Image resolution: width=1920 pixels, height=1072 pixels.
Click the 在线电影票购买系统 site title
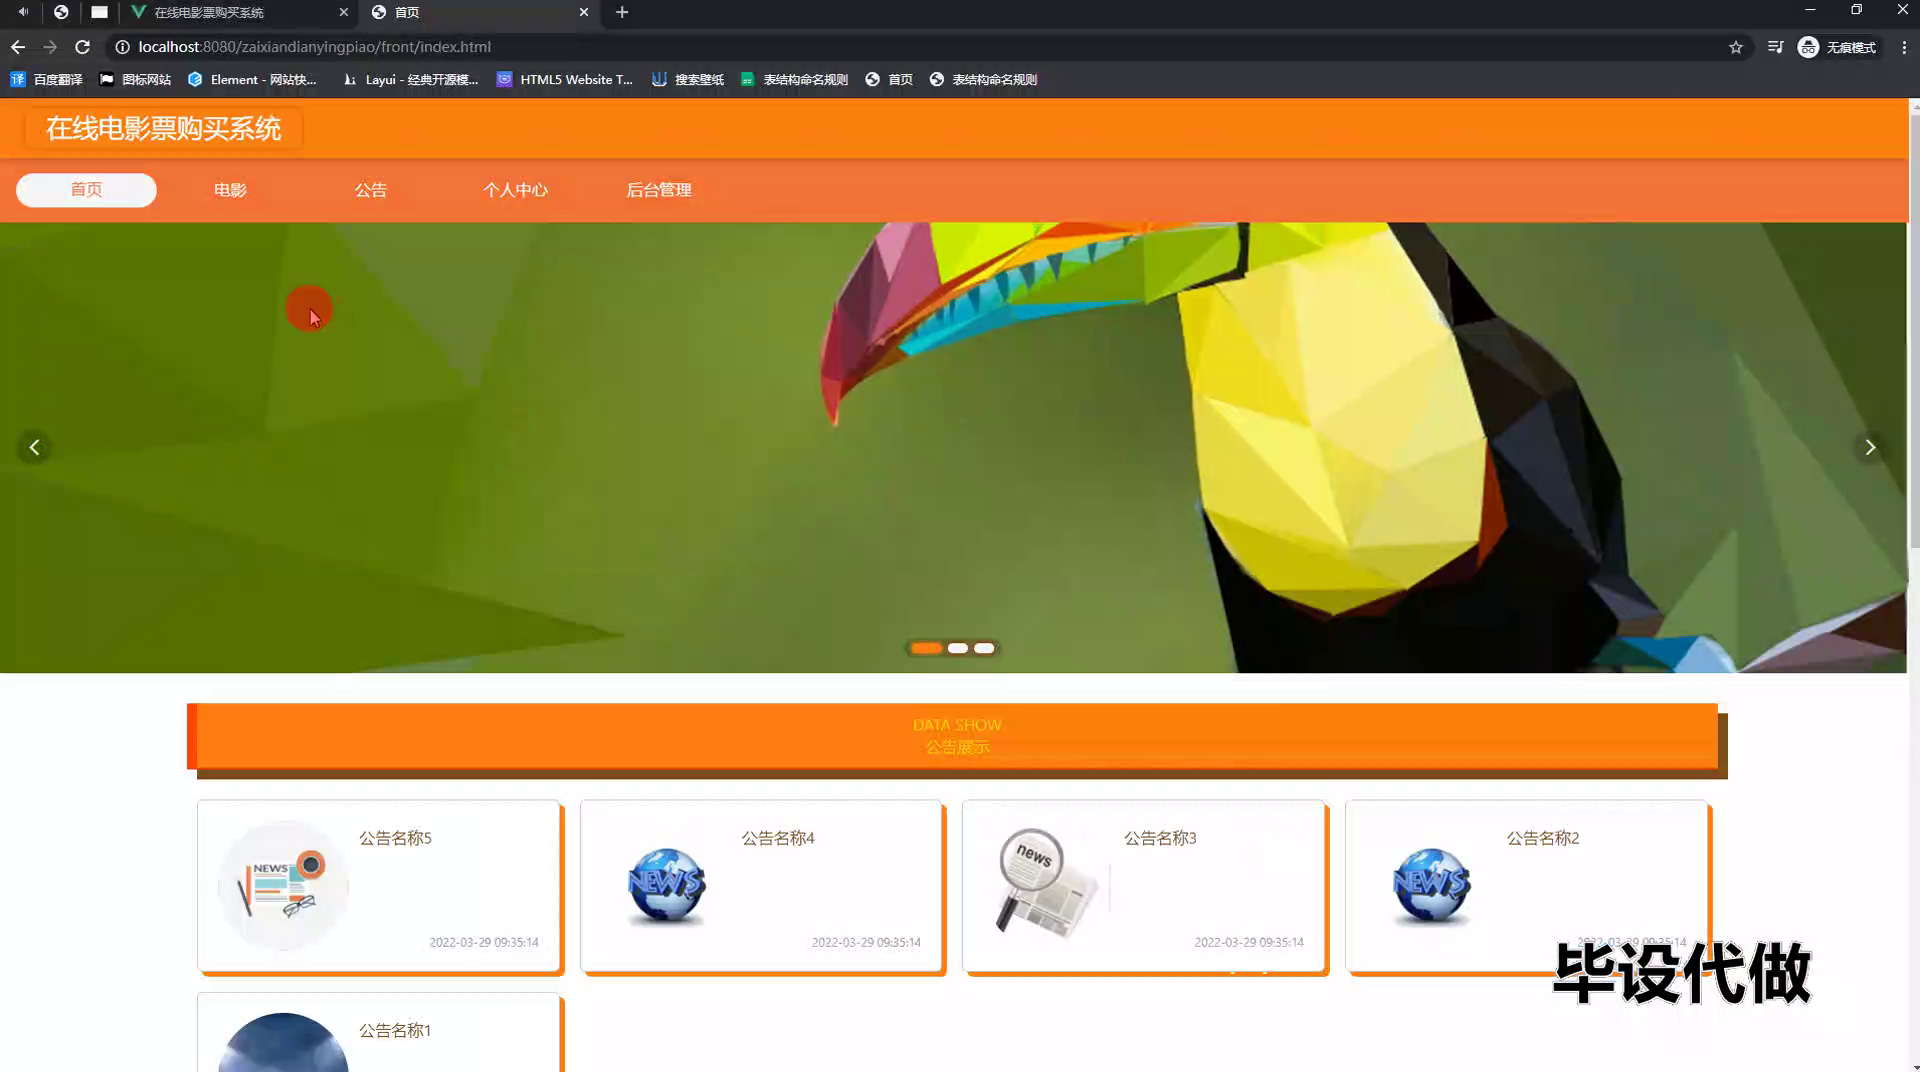click(164, 128)
